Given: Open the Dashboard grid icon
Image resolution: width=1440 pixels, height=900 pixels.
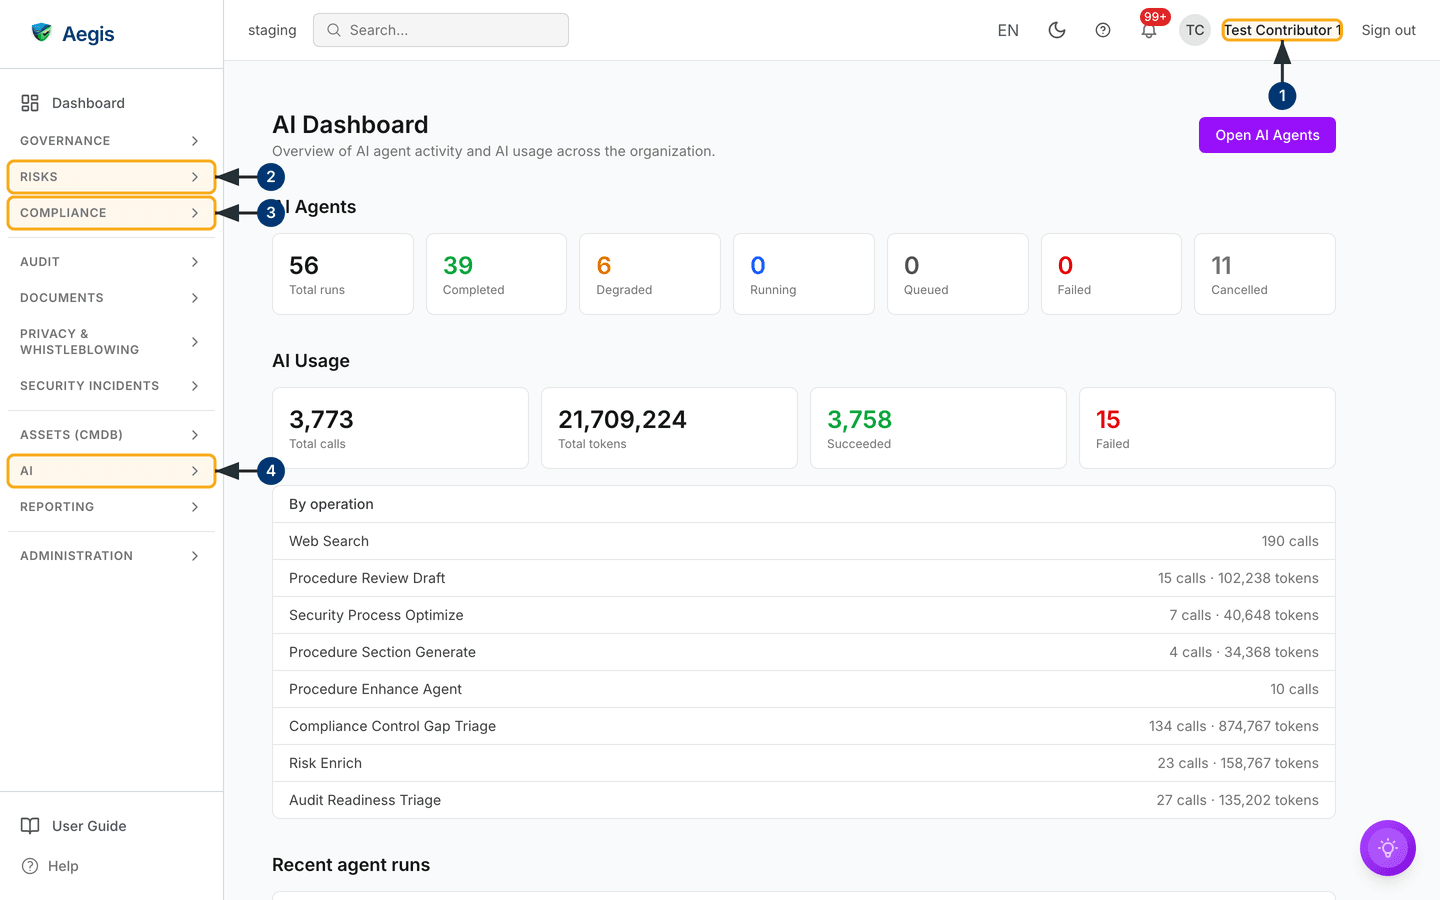Looking at the screenshot, I should pyautogui.click(x=30, y=103).
